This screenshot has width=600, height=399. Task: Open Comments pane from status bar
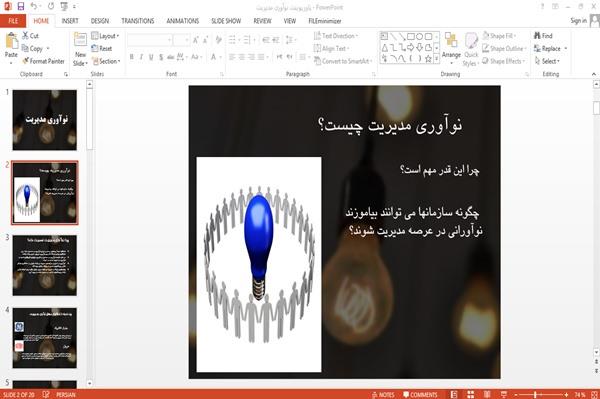click(x=420, y=394)
